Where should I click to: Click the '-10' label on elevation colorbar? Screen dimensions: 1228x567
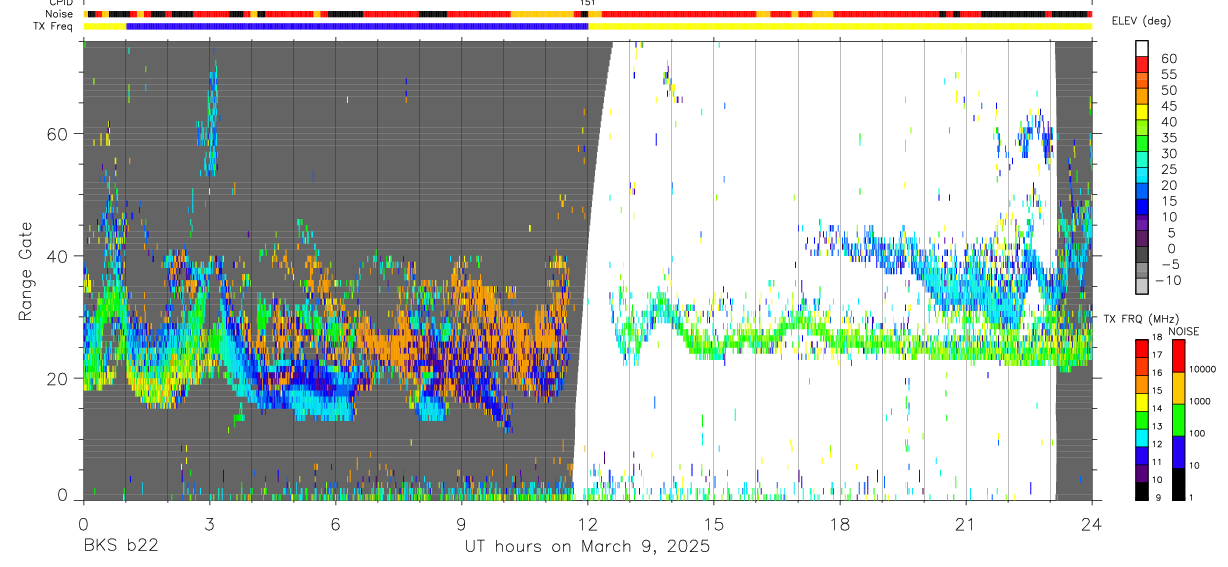(1168, 281)
